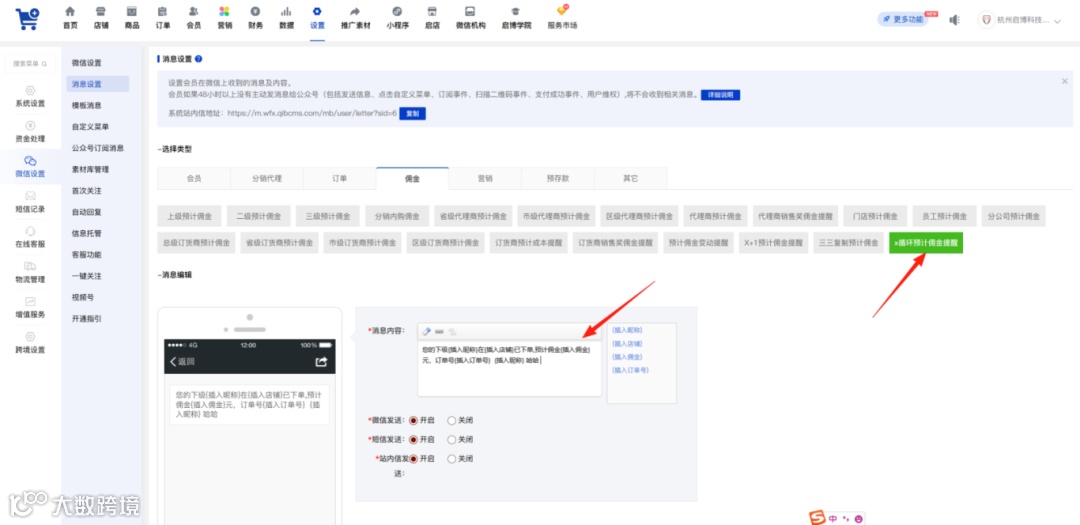Open 增值服务 in the left sidebar
1080x525 pixels.
30,307
